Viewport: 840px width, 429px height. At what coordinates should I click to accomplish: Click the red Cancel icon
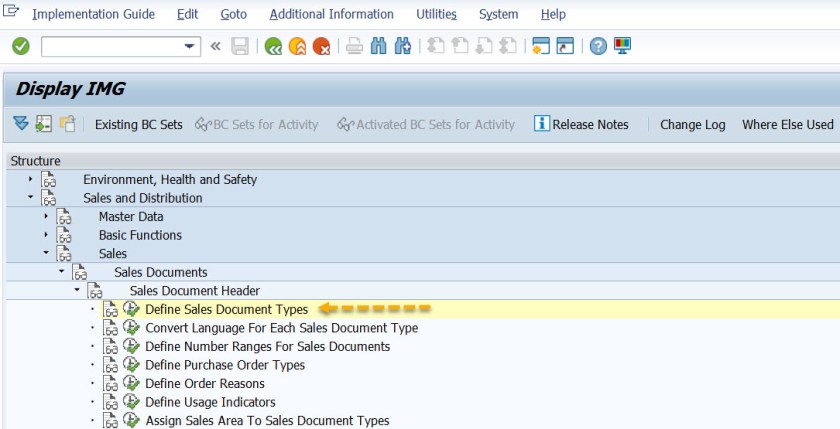coord(321,47)
